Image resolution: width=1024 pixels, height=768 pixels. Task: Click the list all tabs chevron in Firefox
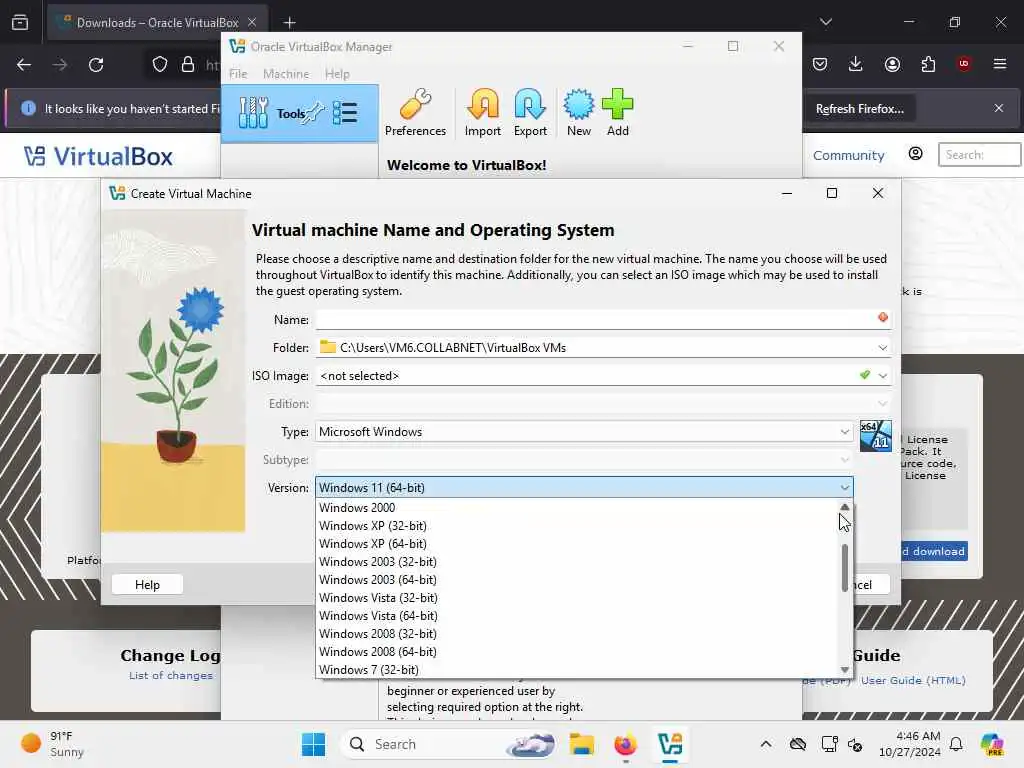coord(826,22)
